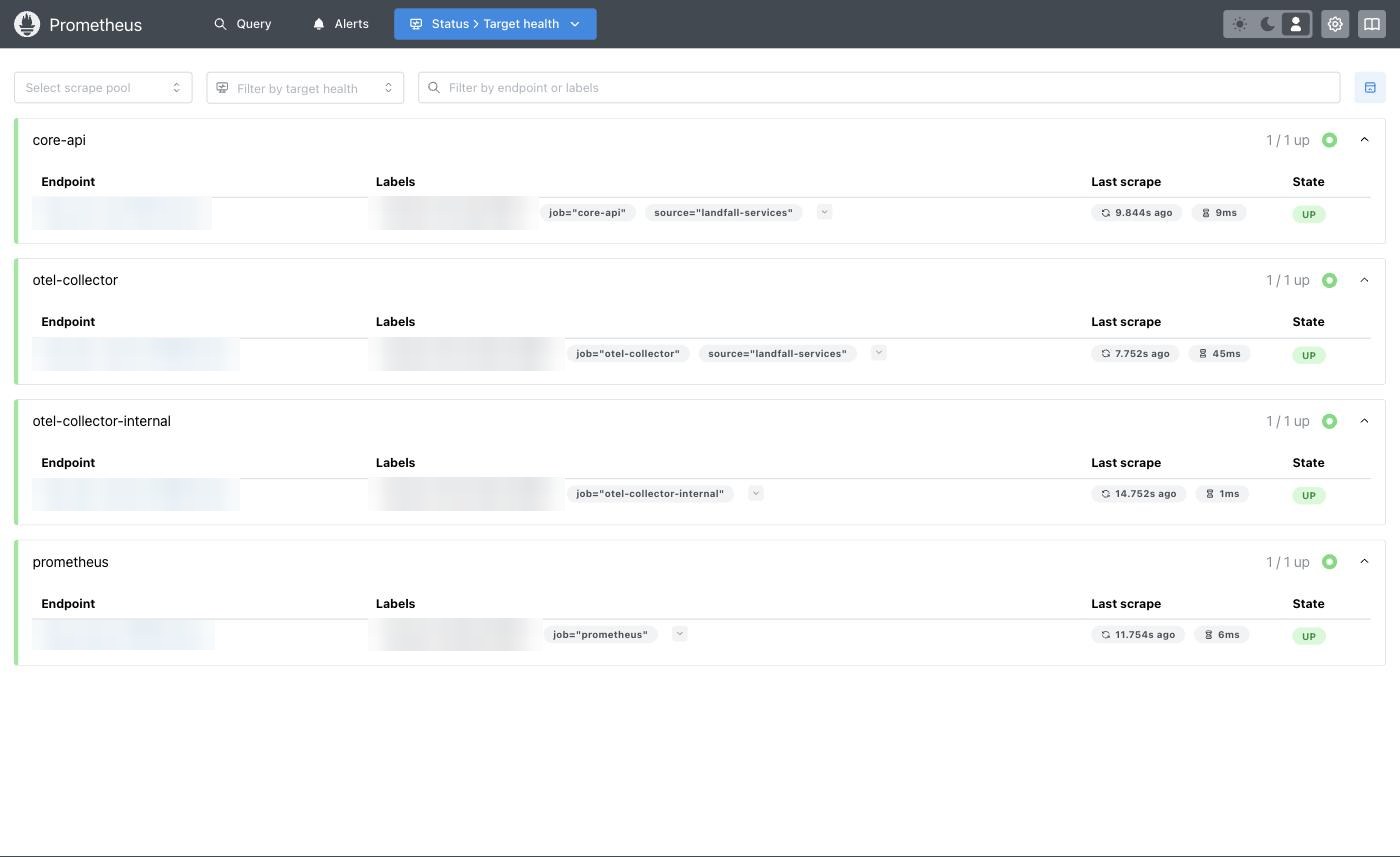
Task: Open the settings gear menu
Action: (1335, 24)
